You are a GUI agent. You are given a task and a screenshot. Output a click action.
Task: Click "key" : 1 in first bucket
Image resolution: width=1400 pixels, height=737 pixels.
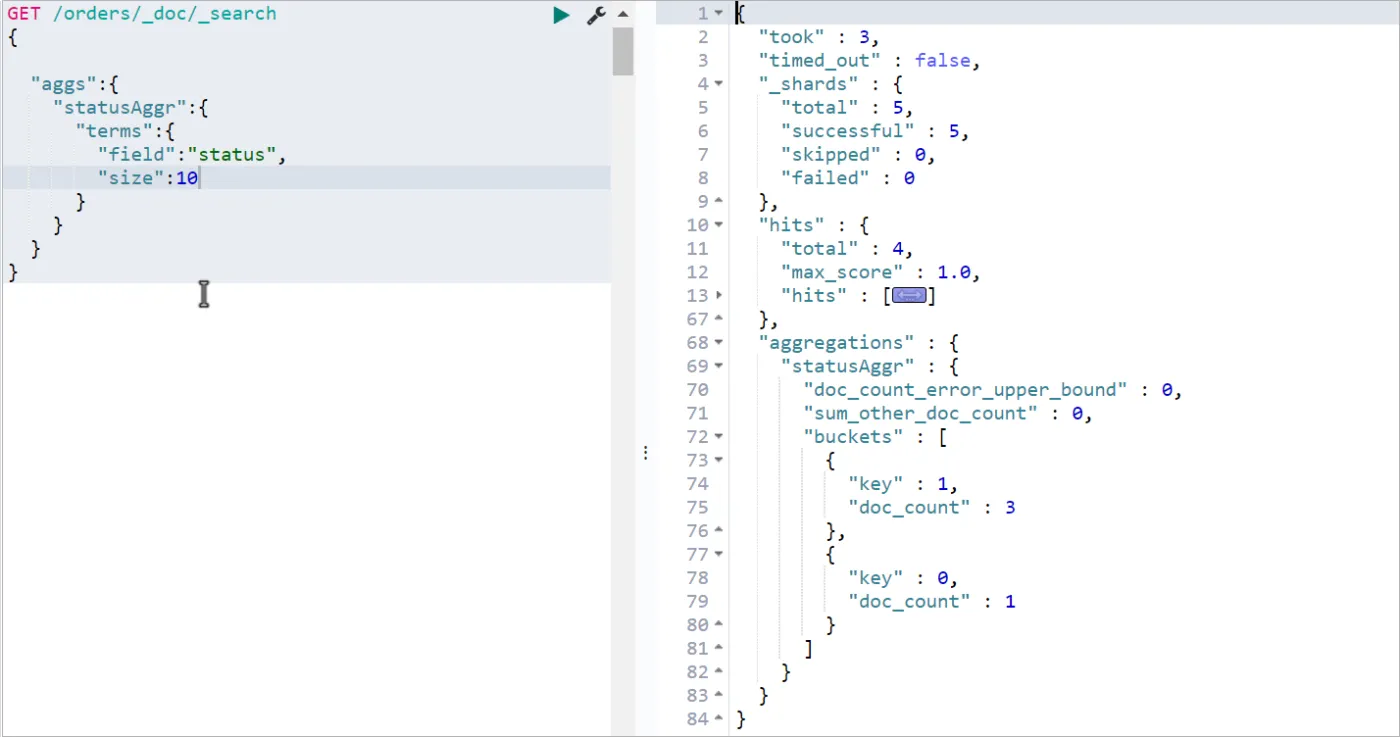tap(902, 484)
